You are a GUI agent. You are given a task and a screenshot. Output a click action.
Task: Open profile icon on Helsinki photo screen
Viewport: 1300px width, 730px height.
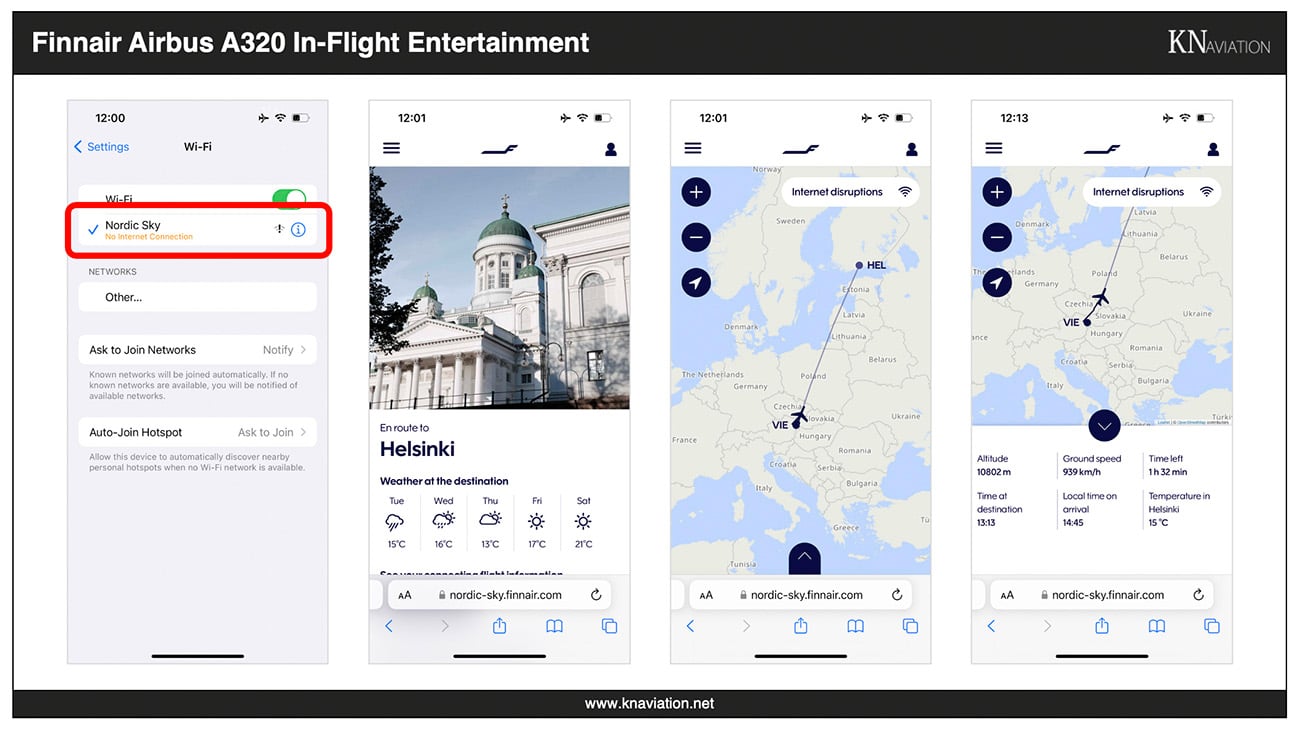(610, 149)
